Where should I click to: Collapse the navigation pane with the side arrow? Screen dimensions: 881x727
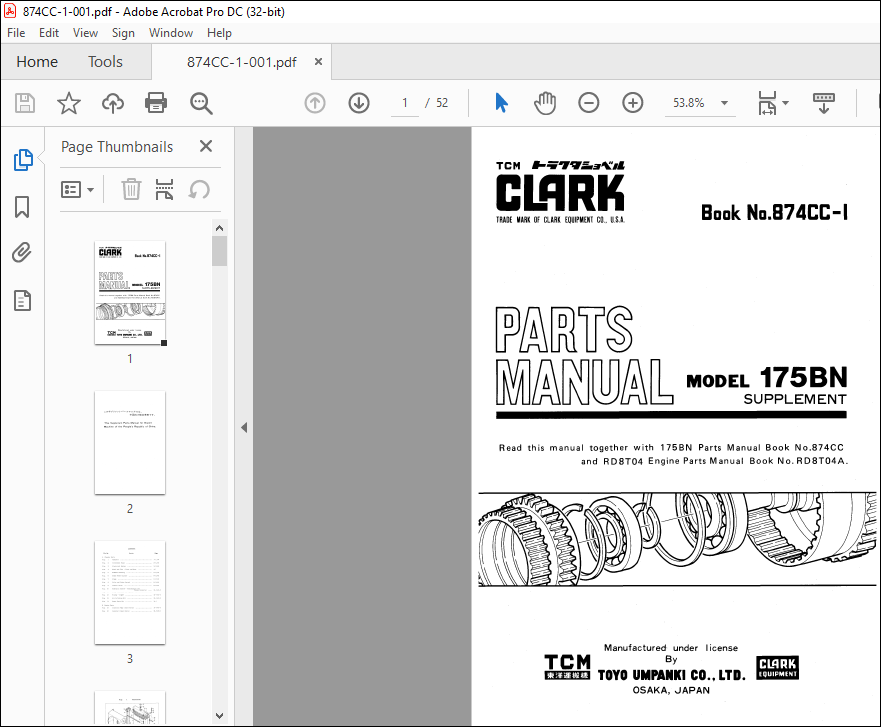pyautogui.click(x=244, y=428)
